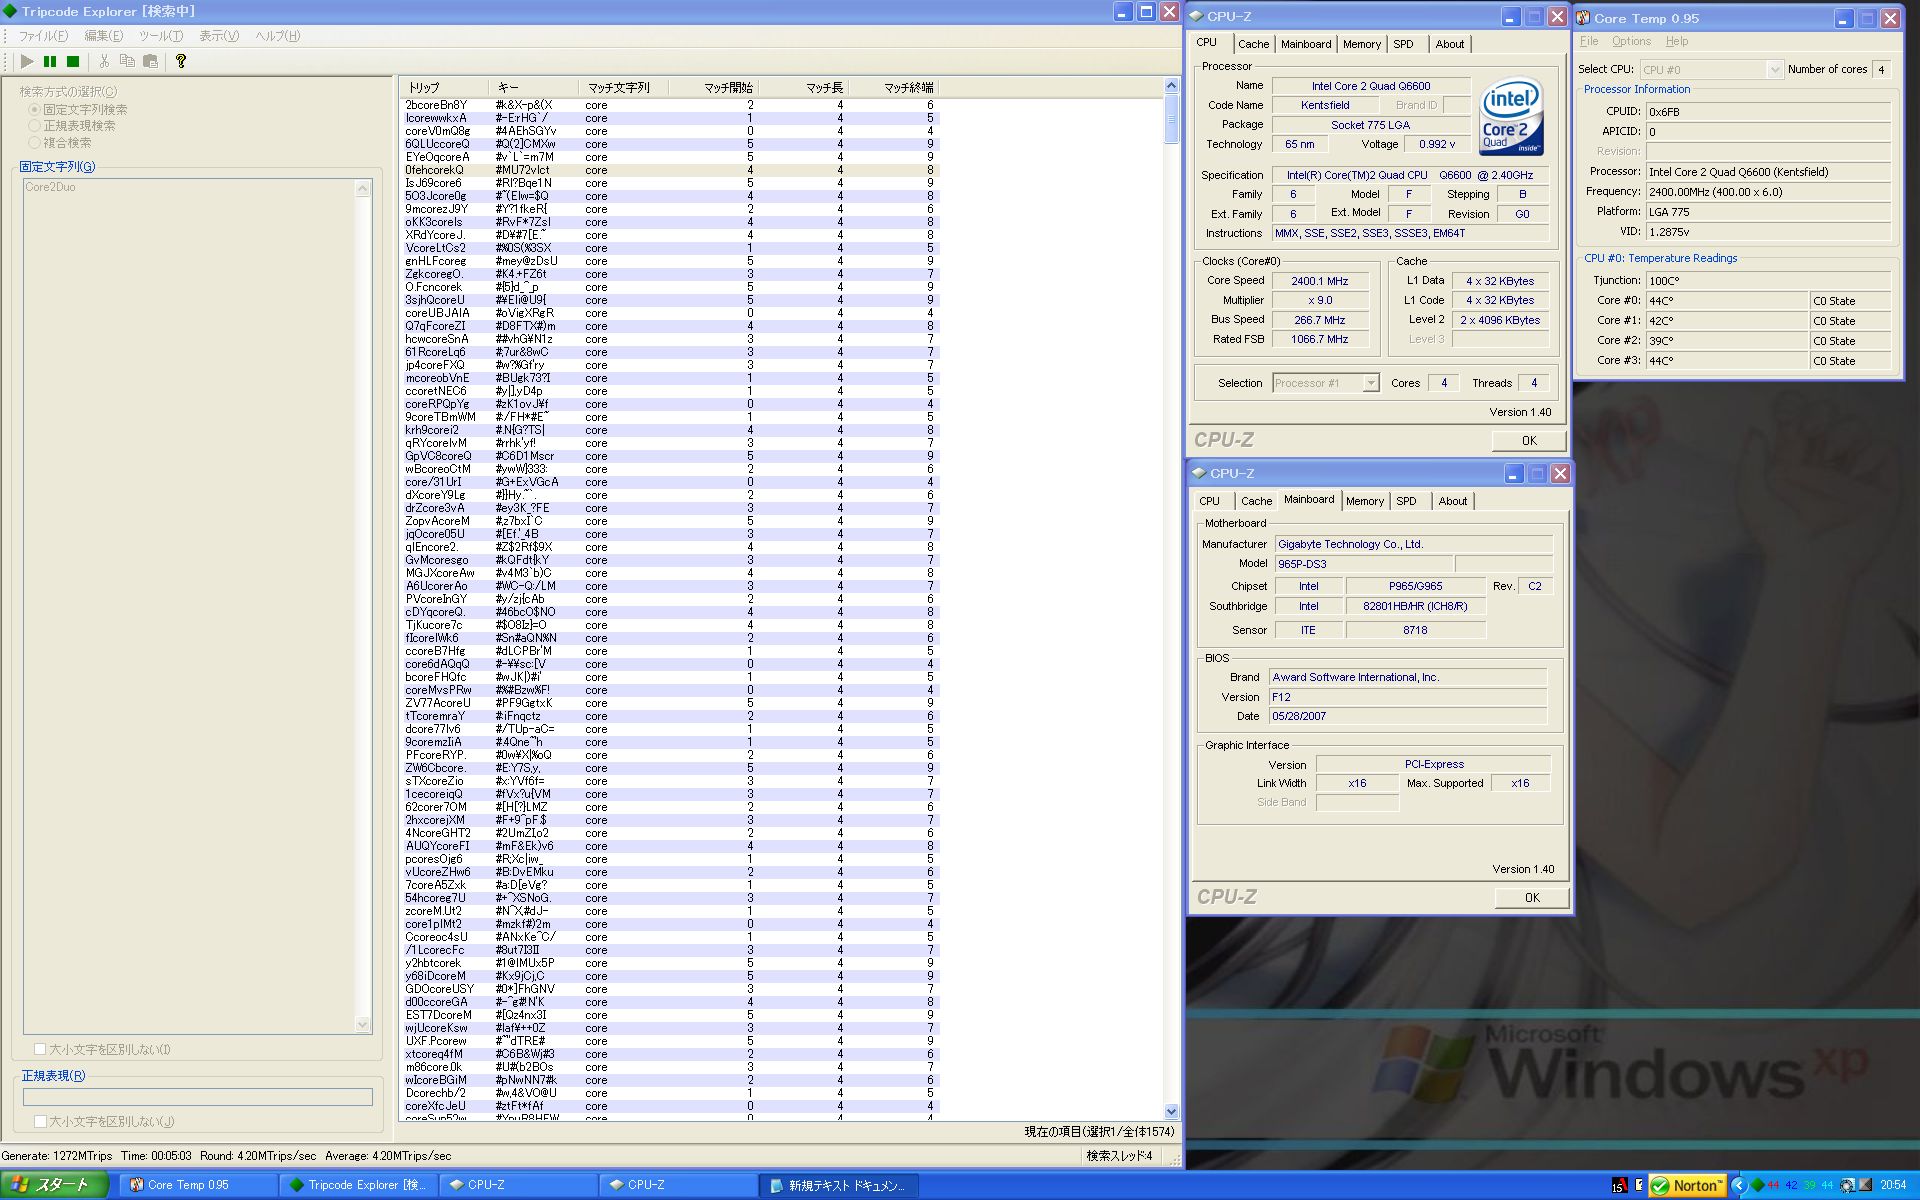Screen dimensions: 1920x1200
Task: Click the yellow question mark help icon
Action: point(181,61)
